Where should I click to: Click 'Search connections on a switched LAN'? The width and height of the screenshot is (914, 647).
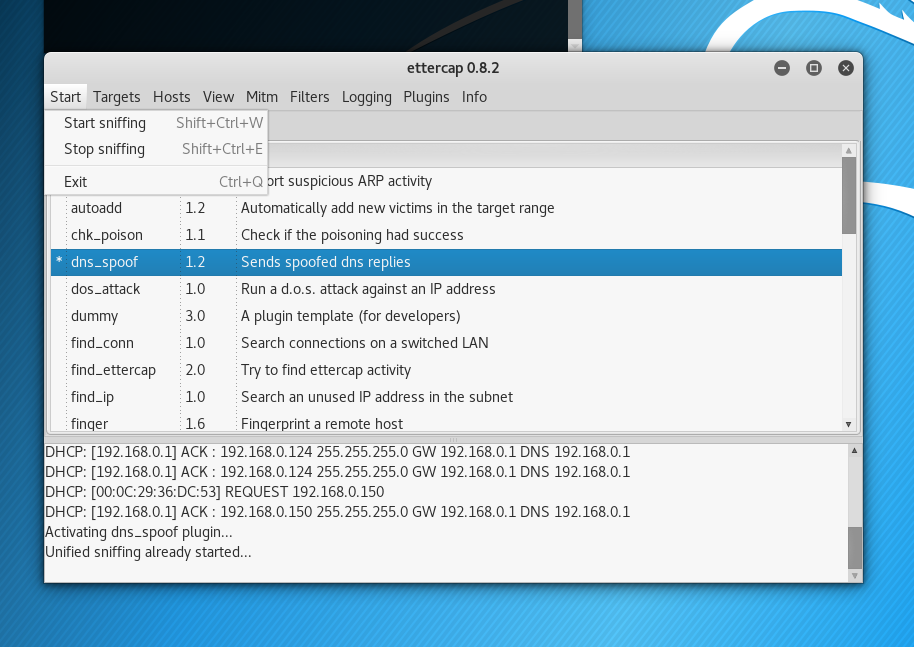(365, 343)
